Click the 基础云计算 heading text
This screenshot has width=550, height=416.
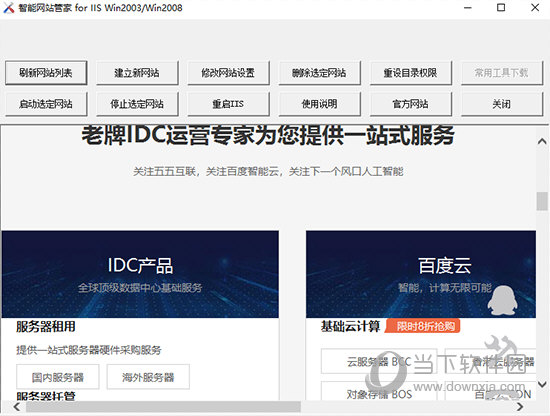pos(350,327)
